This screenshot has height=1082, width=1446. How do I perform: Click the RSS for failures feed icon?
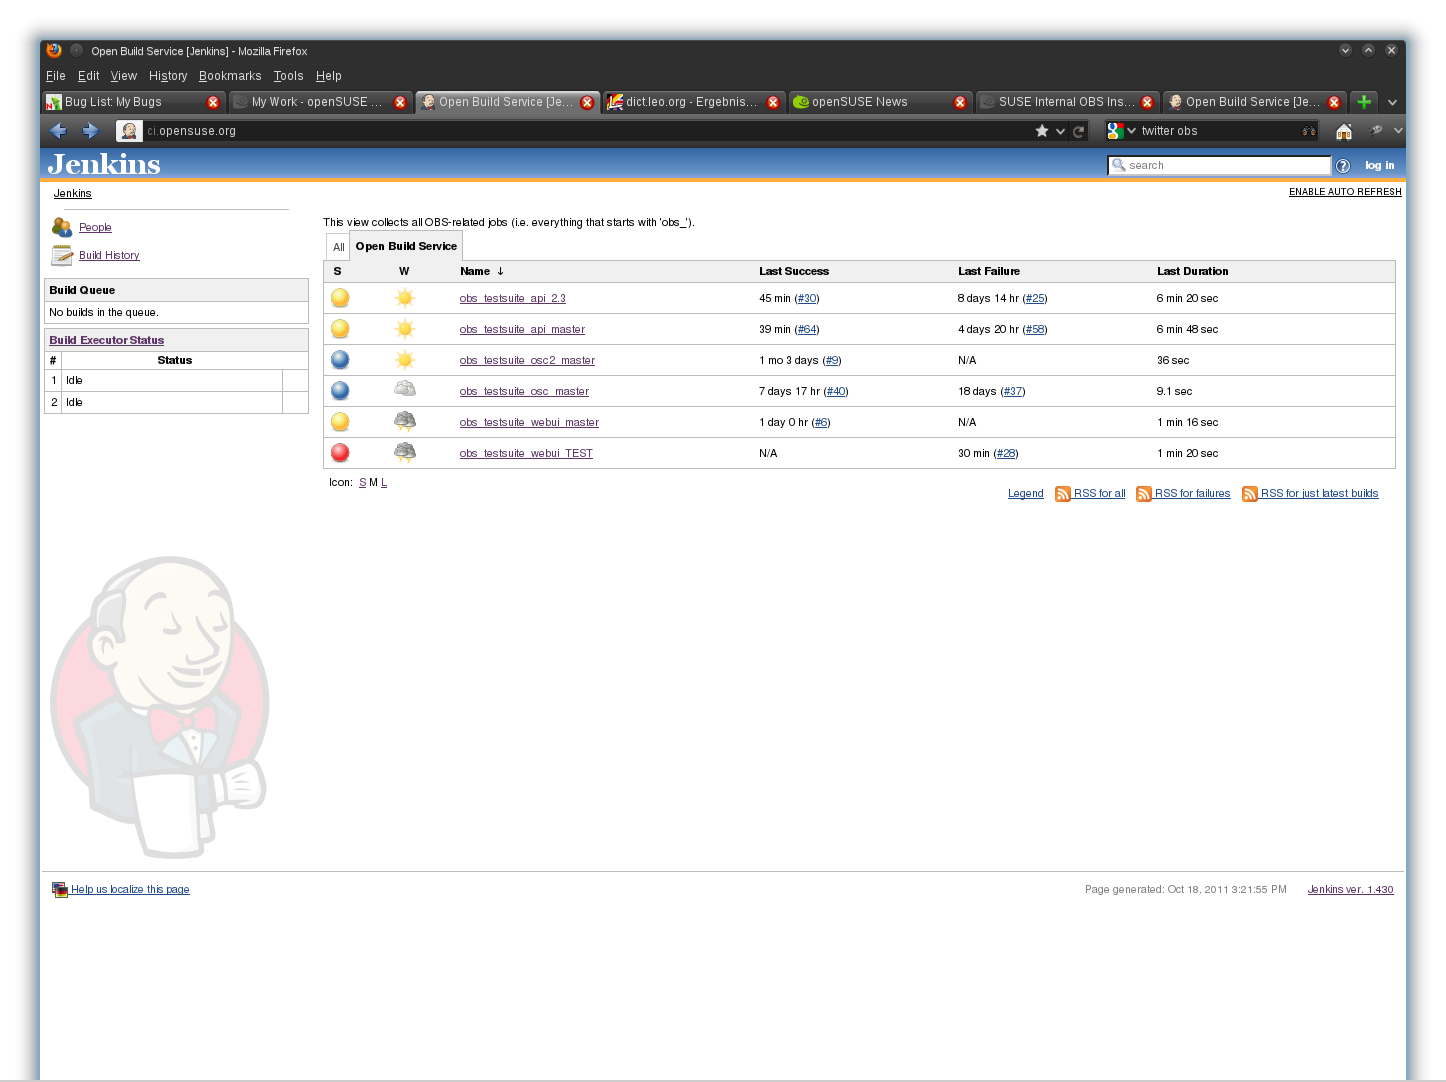[x=1144, y=494]
